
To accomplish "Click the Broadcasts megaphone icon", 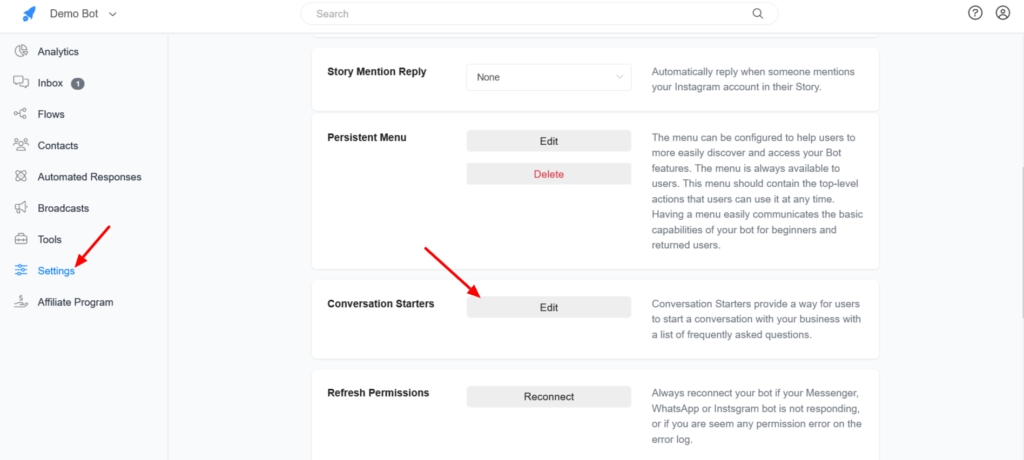I will [x=21, y=208].
